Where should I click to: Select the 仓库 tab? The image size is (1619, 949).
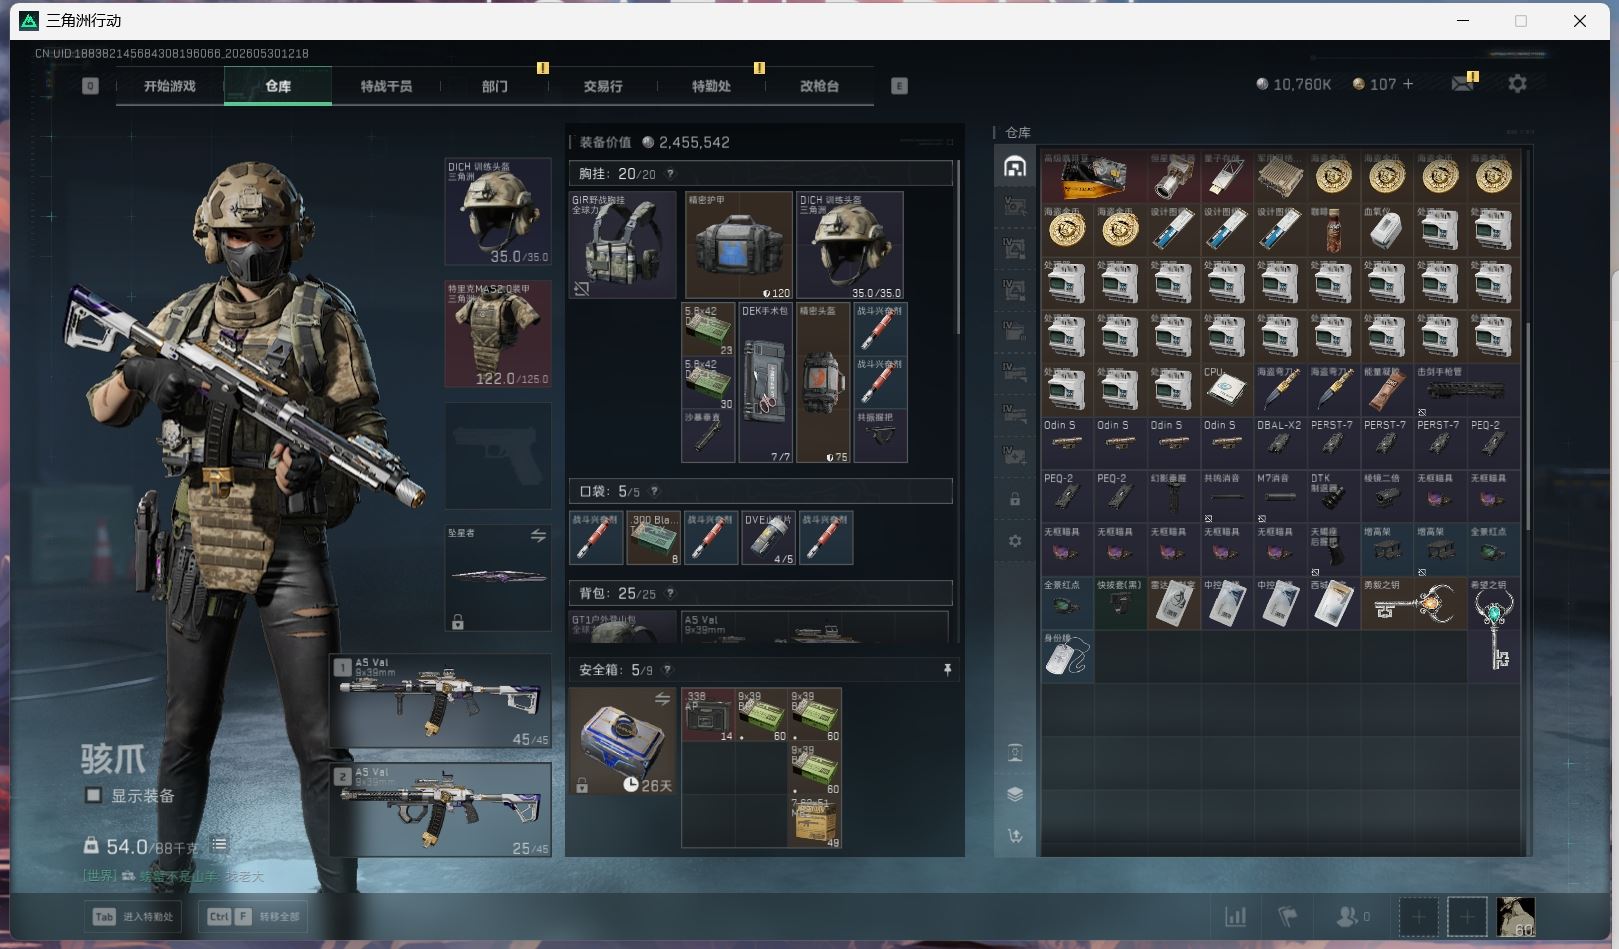pos(278,86)
